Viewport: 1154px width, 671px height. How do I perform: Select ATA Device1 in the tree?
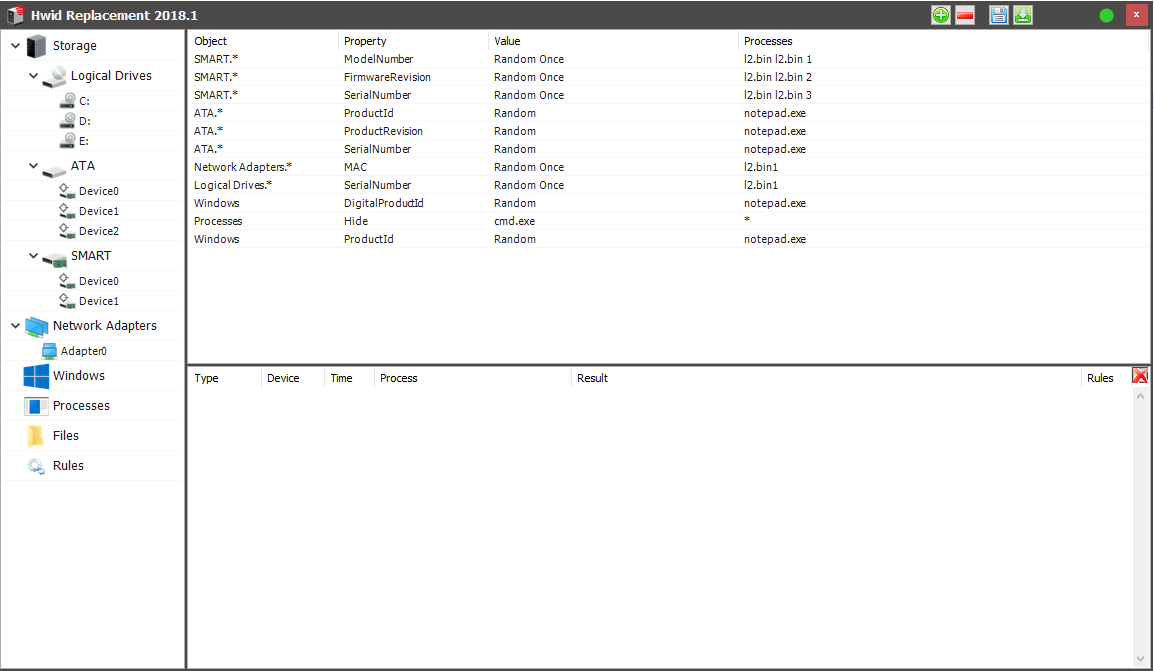pyautogui.click(x=99, y=211)
